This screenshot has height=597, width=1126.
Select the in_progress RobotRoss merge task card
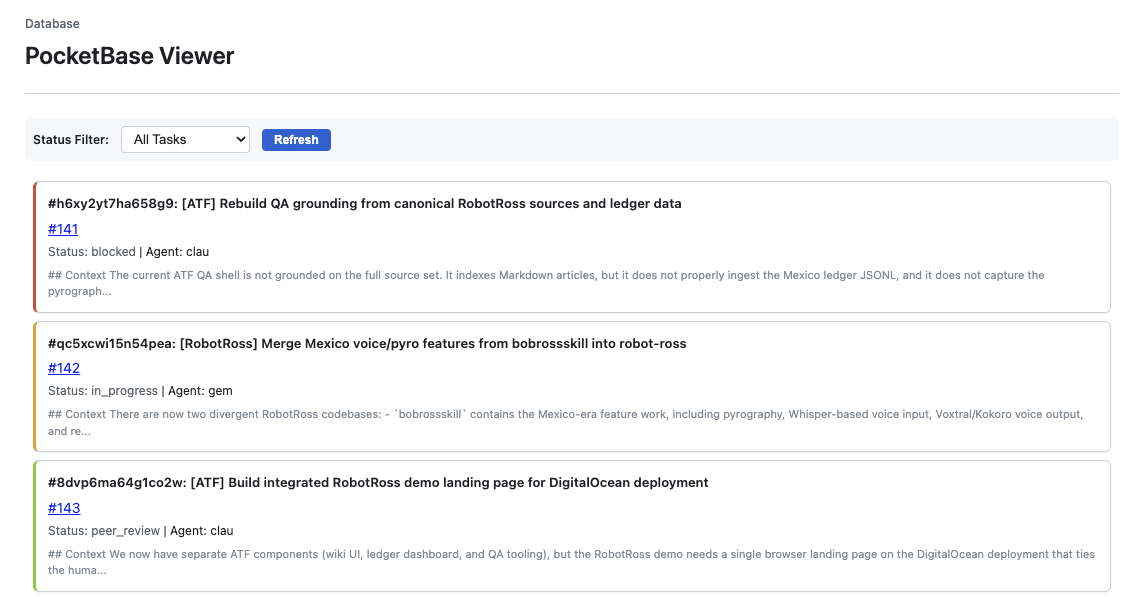pyautogui.click(x=575, y=385)
